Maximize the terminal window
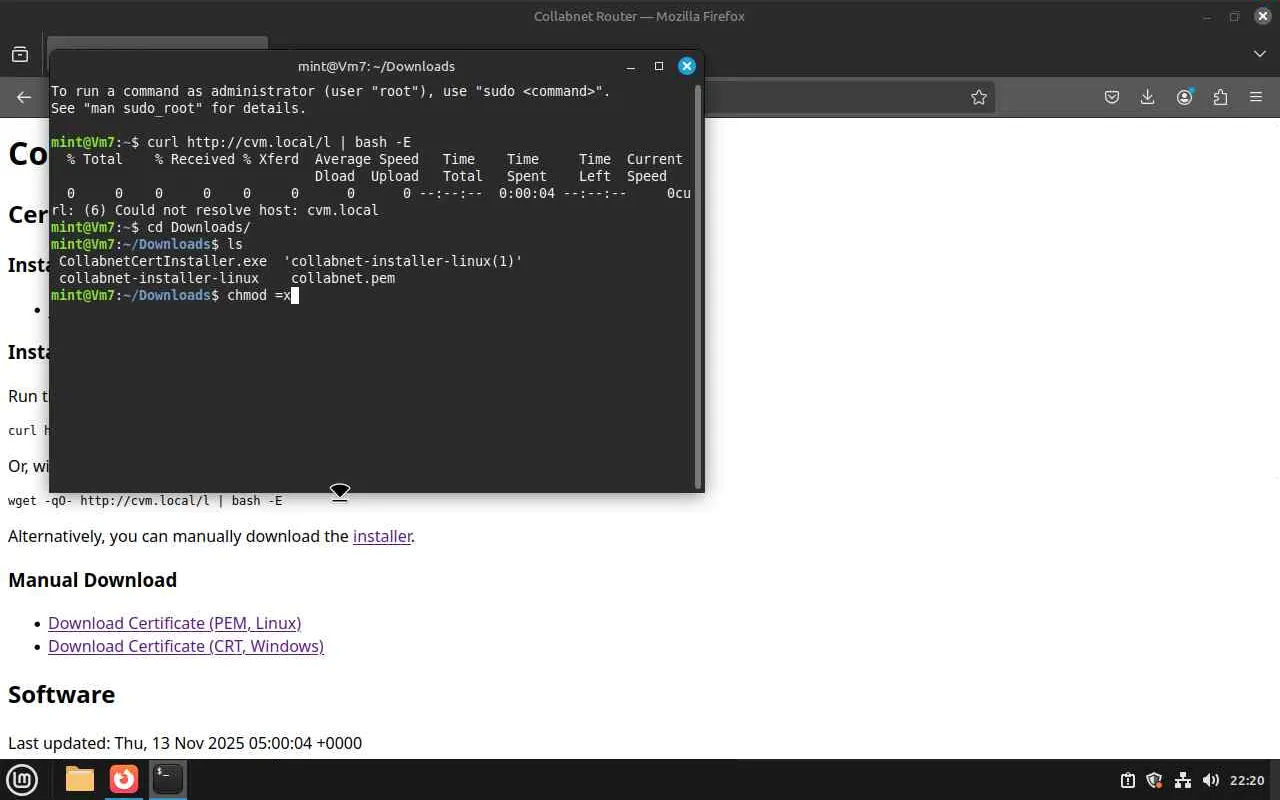 click(659, 66)
